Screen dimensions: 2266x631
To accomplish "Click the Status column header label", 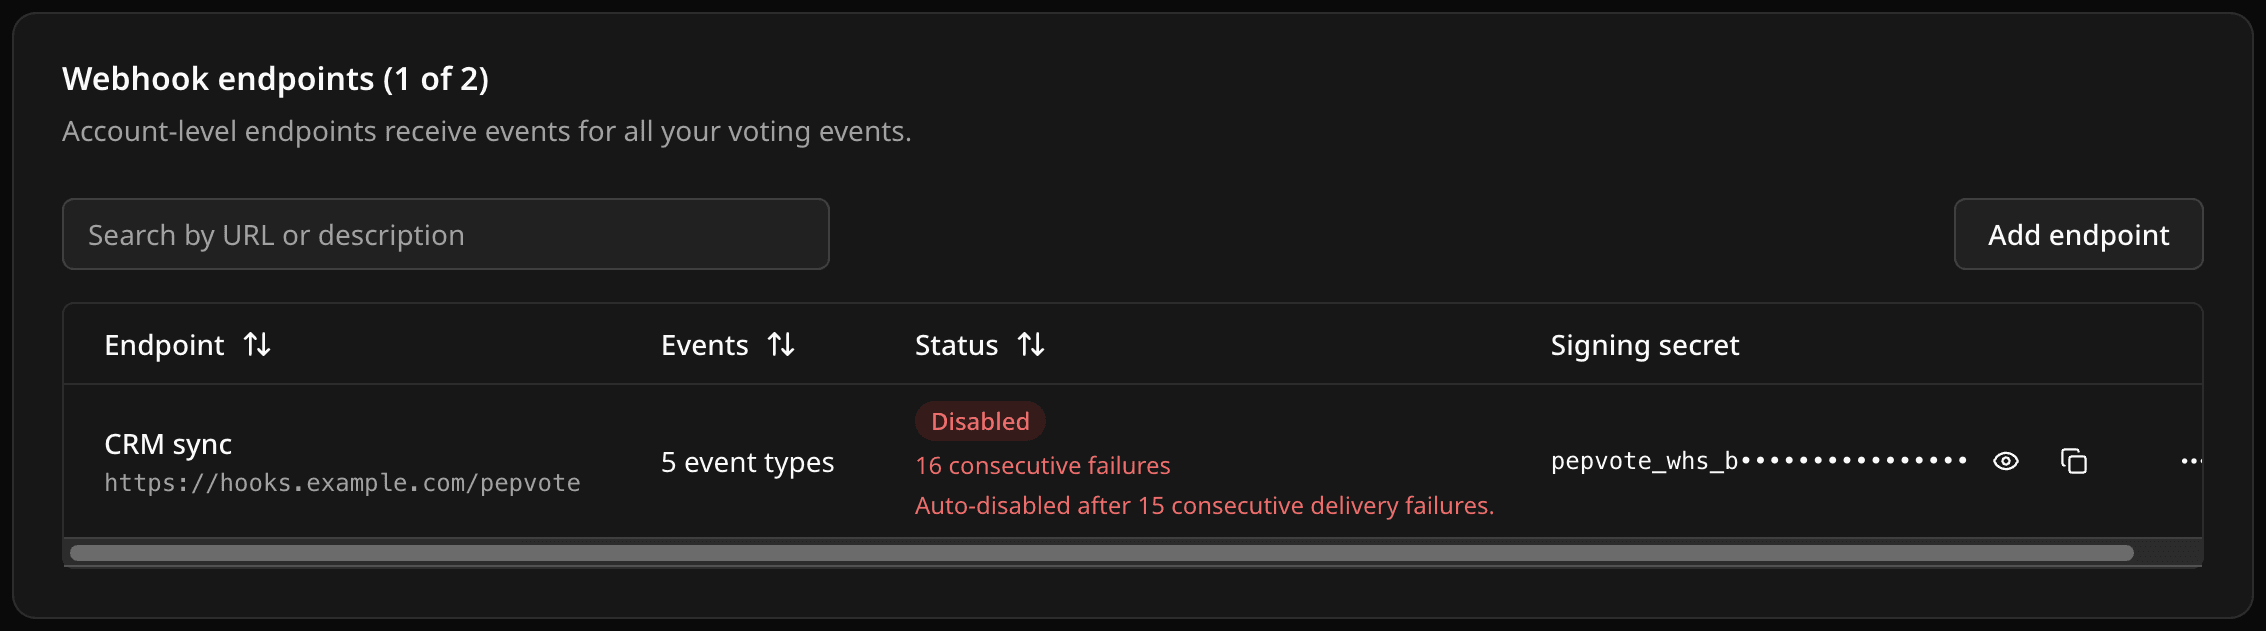I will [956, 345].
